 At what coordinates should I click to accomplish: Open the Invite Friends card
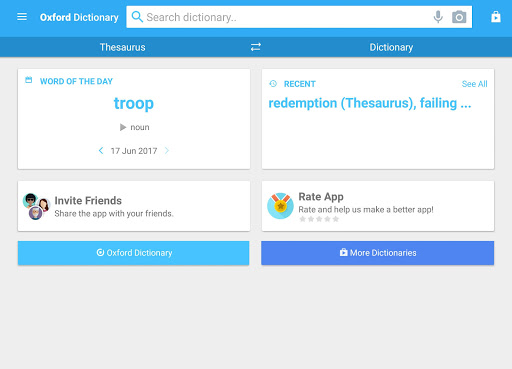coord(134,206)
